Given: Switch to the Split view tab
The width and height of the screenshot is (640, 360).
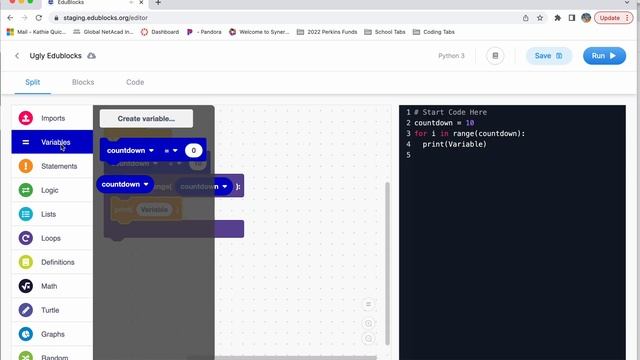Looking at the screenshot, I should (x=33, y=82).
